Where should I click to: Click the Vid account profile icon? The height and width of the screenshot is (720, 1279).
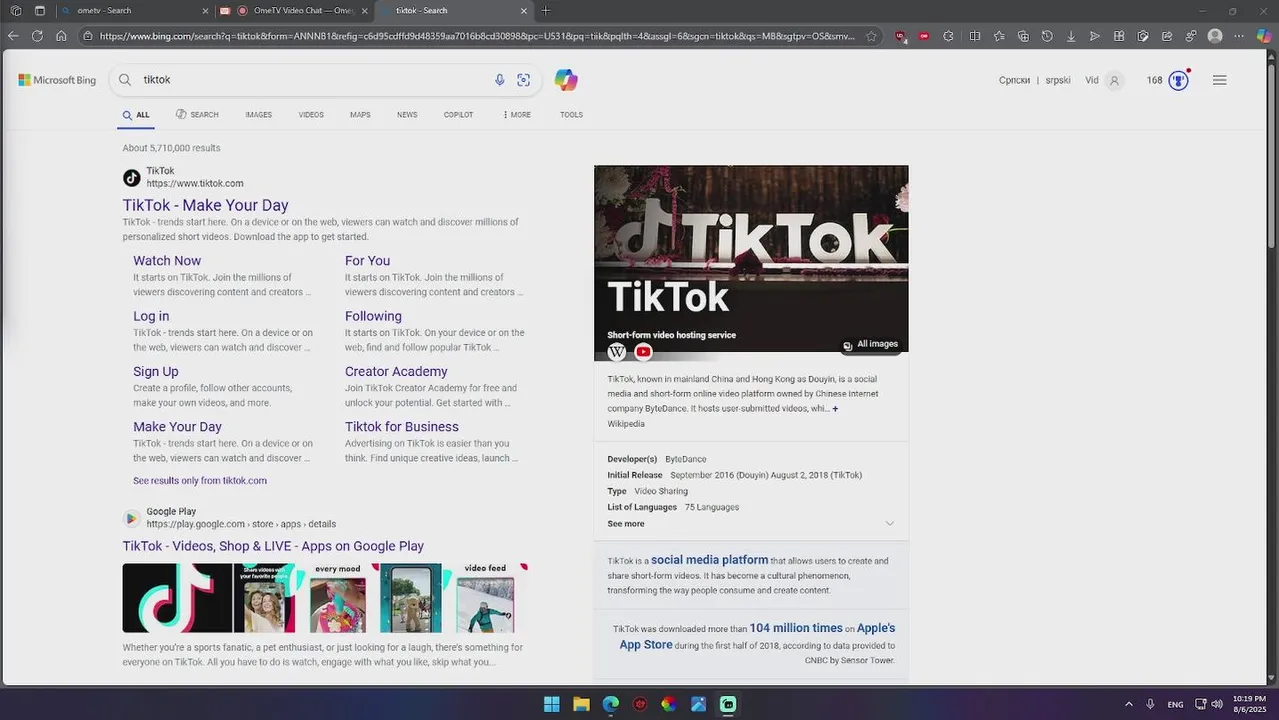coord(1115,80)
